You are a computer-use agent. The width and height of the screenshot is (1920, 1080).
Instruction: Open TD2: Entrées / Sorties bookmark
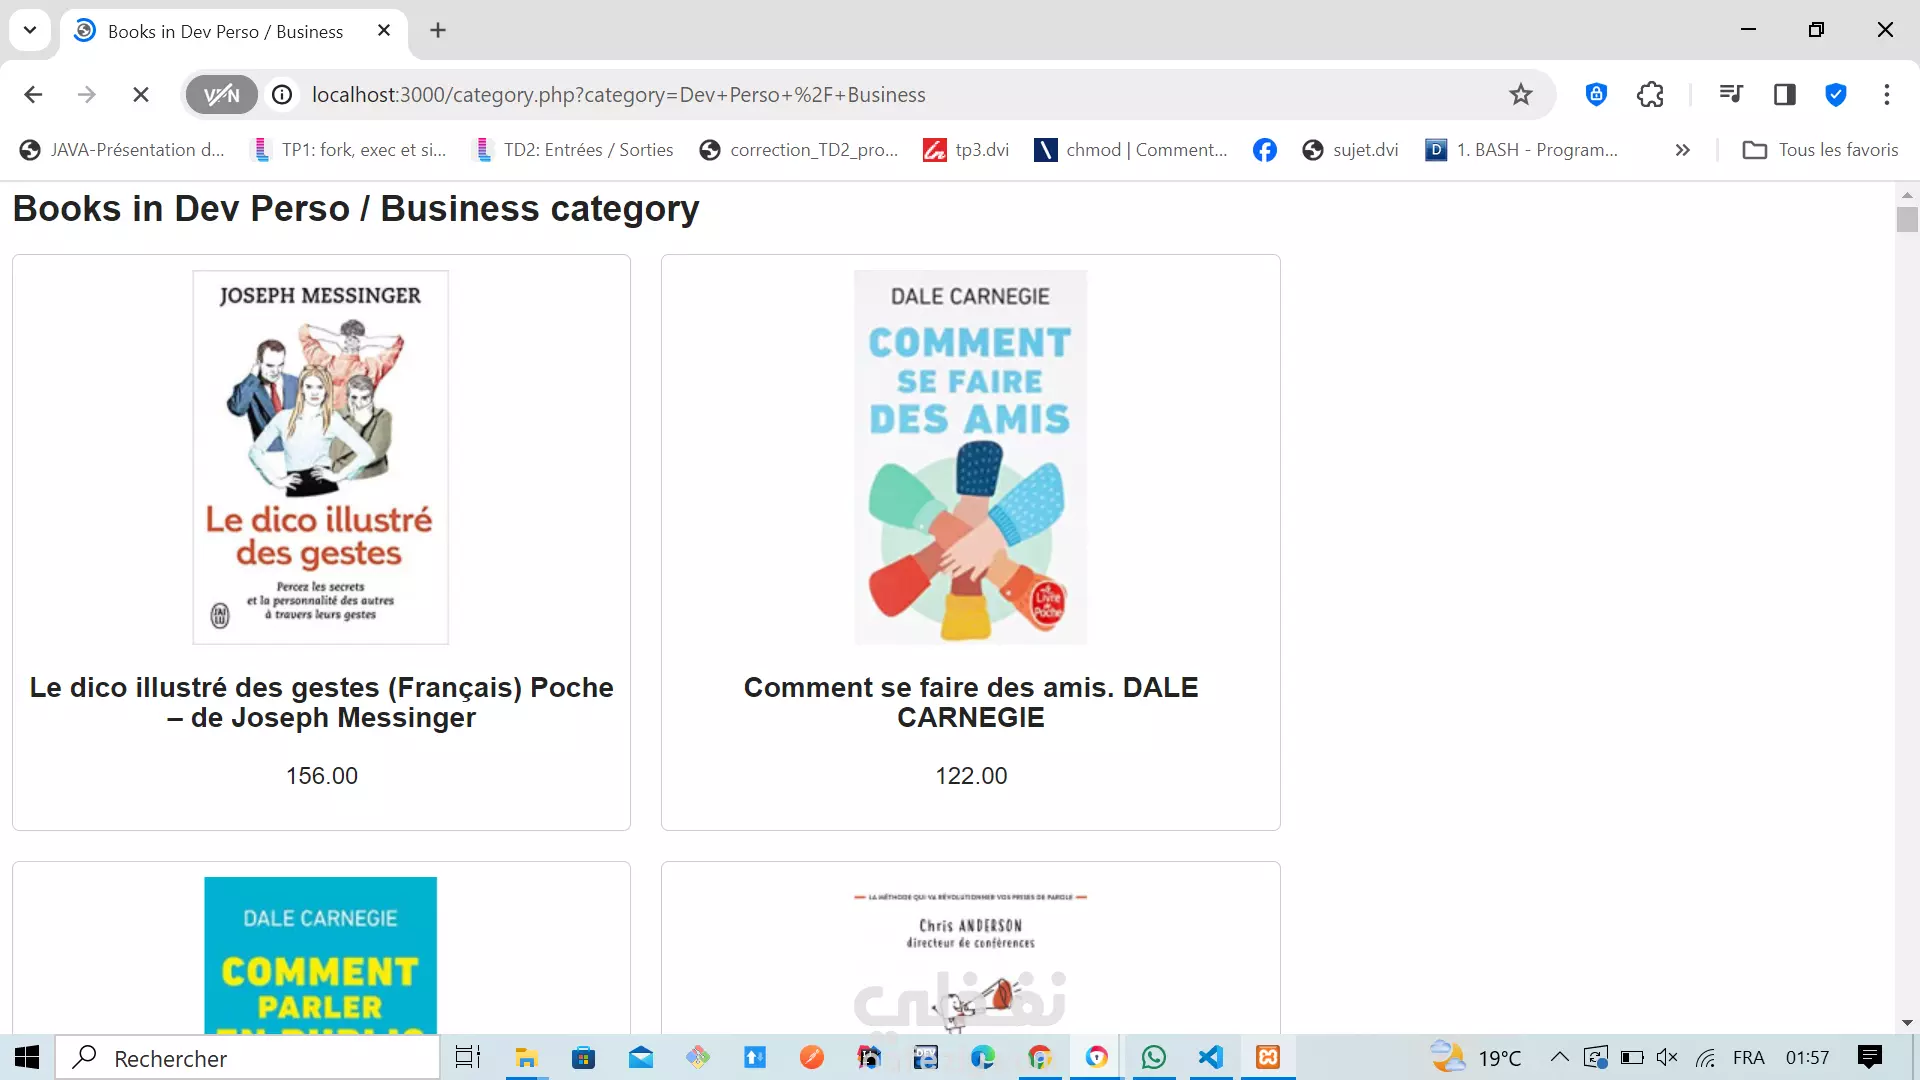click(575, 150)
